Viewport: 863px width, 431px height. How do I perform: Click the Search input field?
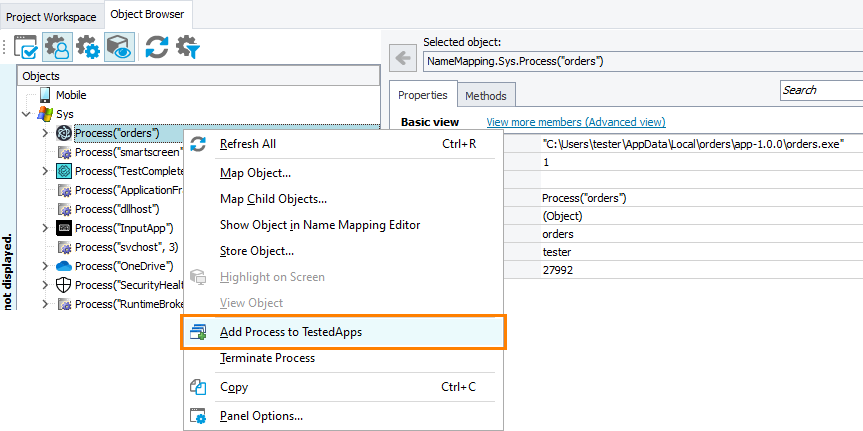[x=820, y=90]
